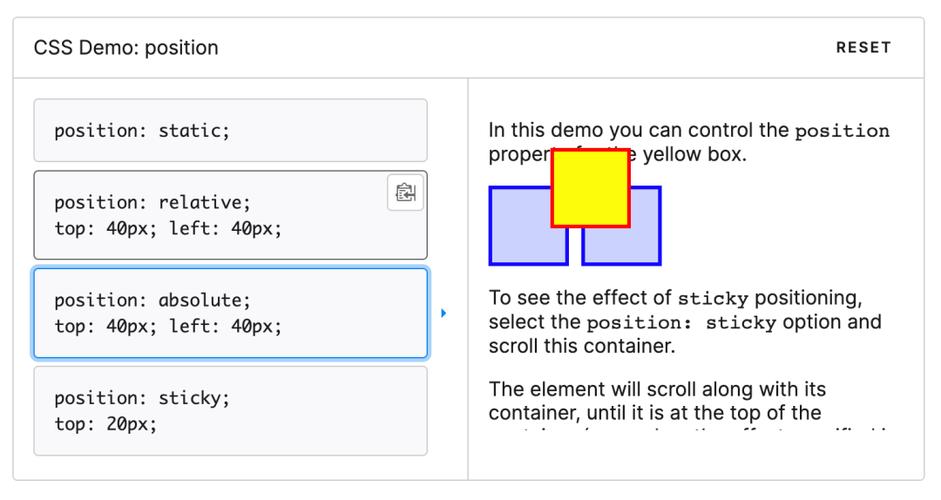Click the RESET button
The image size is (941, 500).
pos(863,48)
